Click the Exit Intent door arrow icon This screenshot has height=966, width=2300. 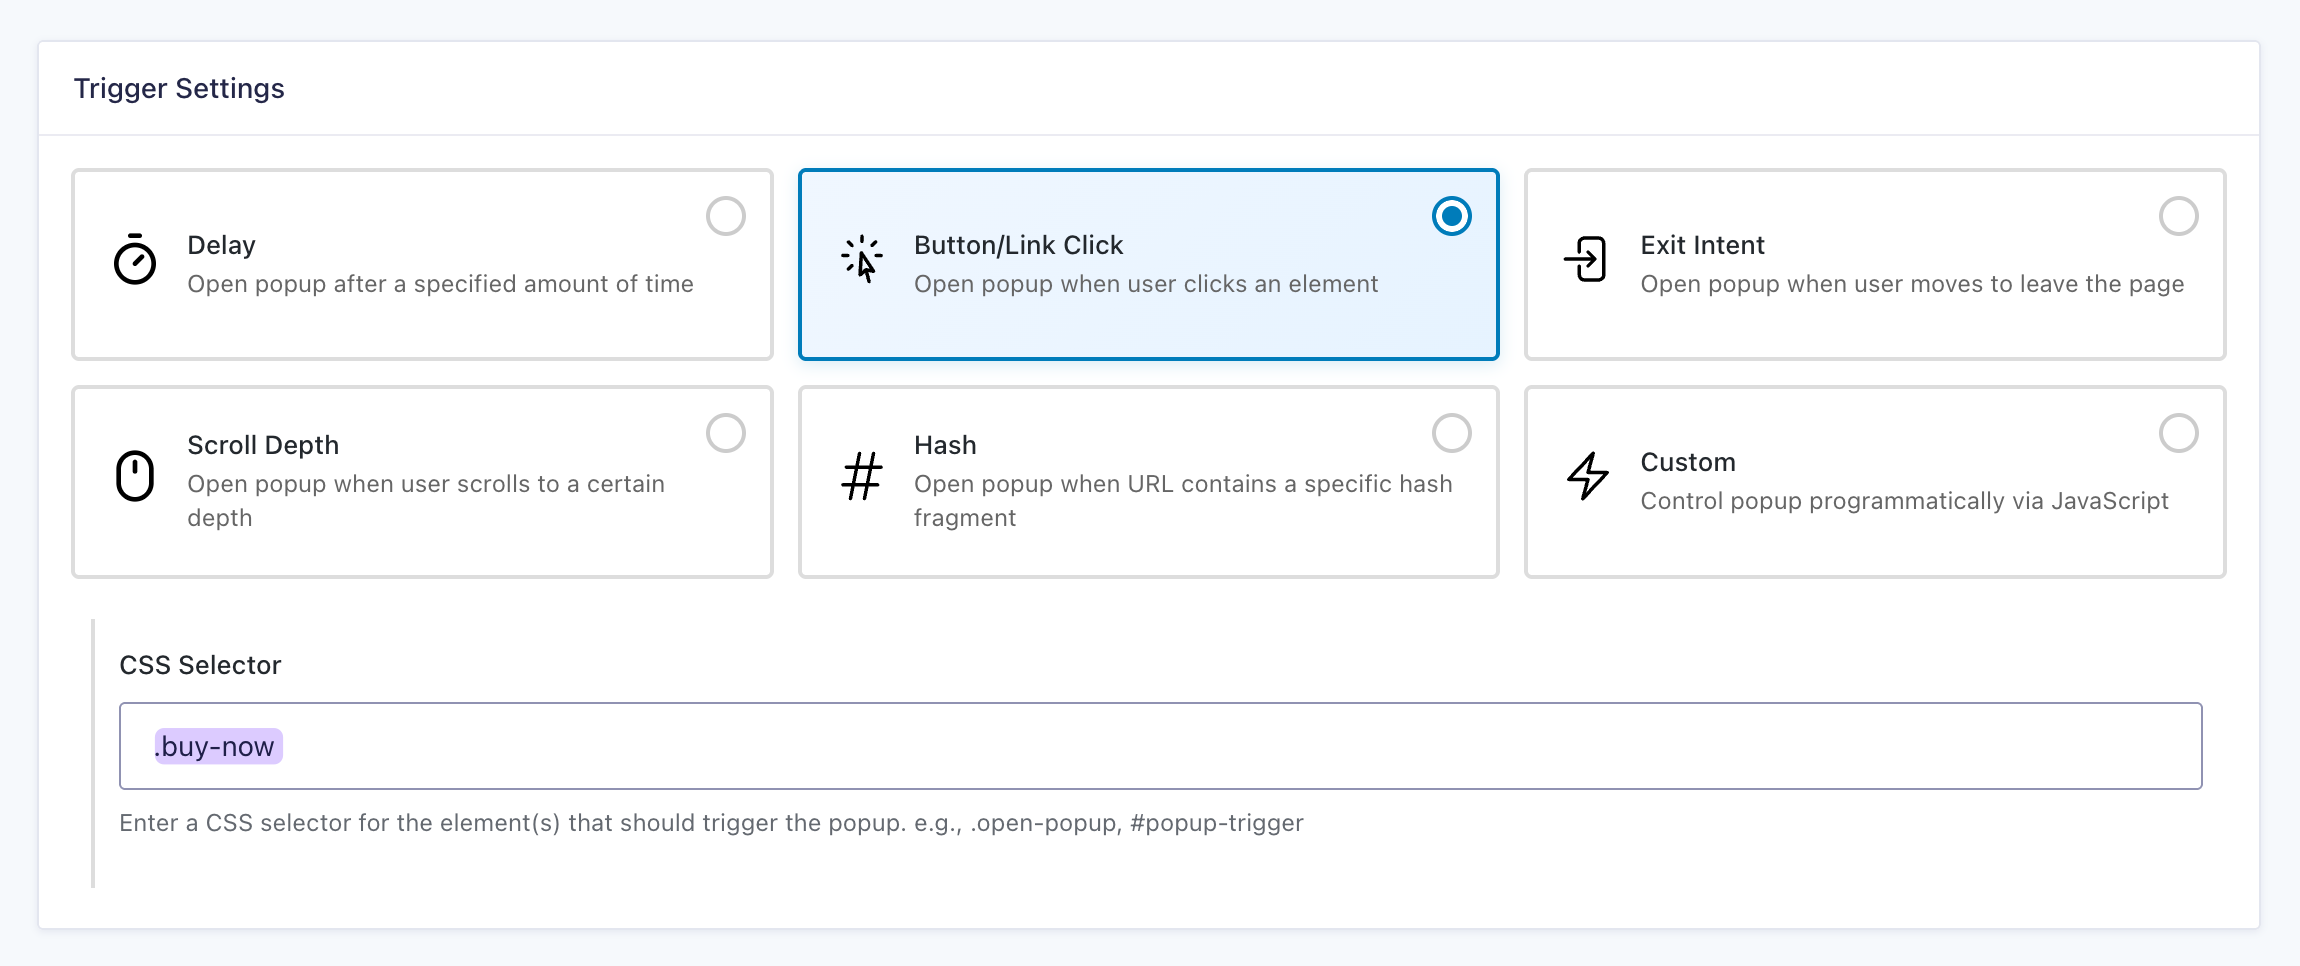(x=1586, y=260)
